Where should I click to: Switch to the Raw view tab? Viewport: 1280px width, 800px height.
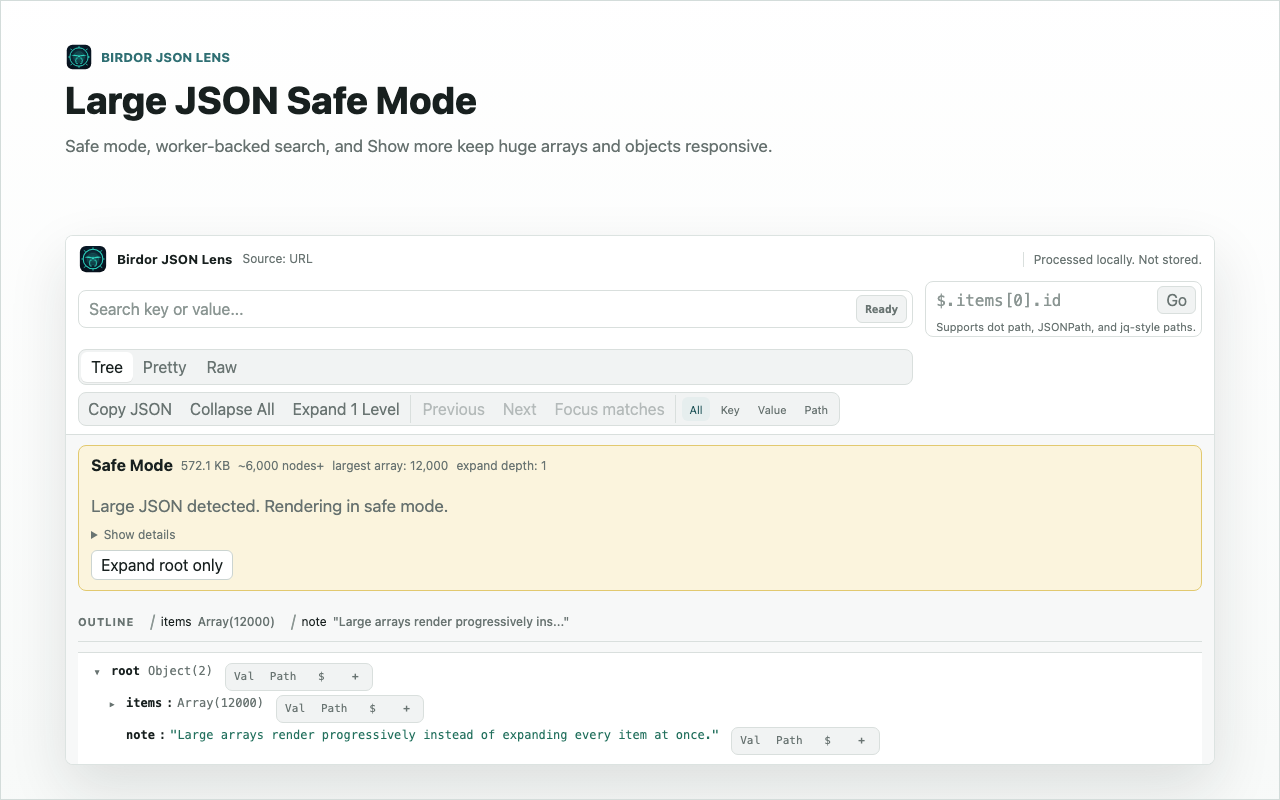[221, 367]
